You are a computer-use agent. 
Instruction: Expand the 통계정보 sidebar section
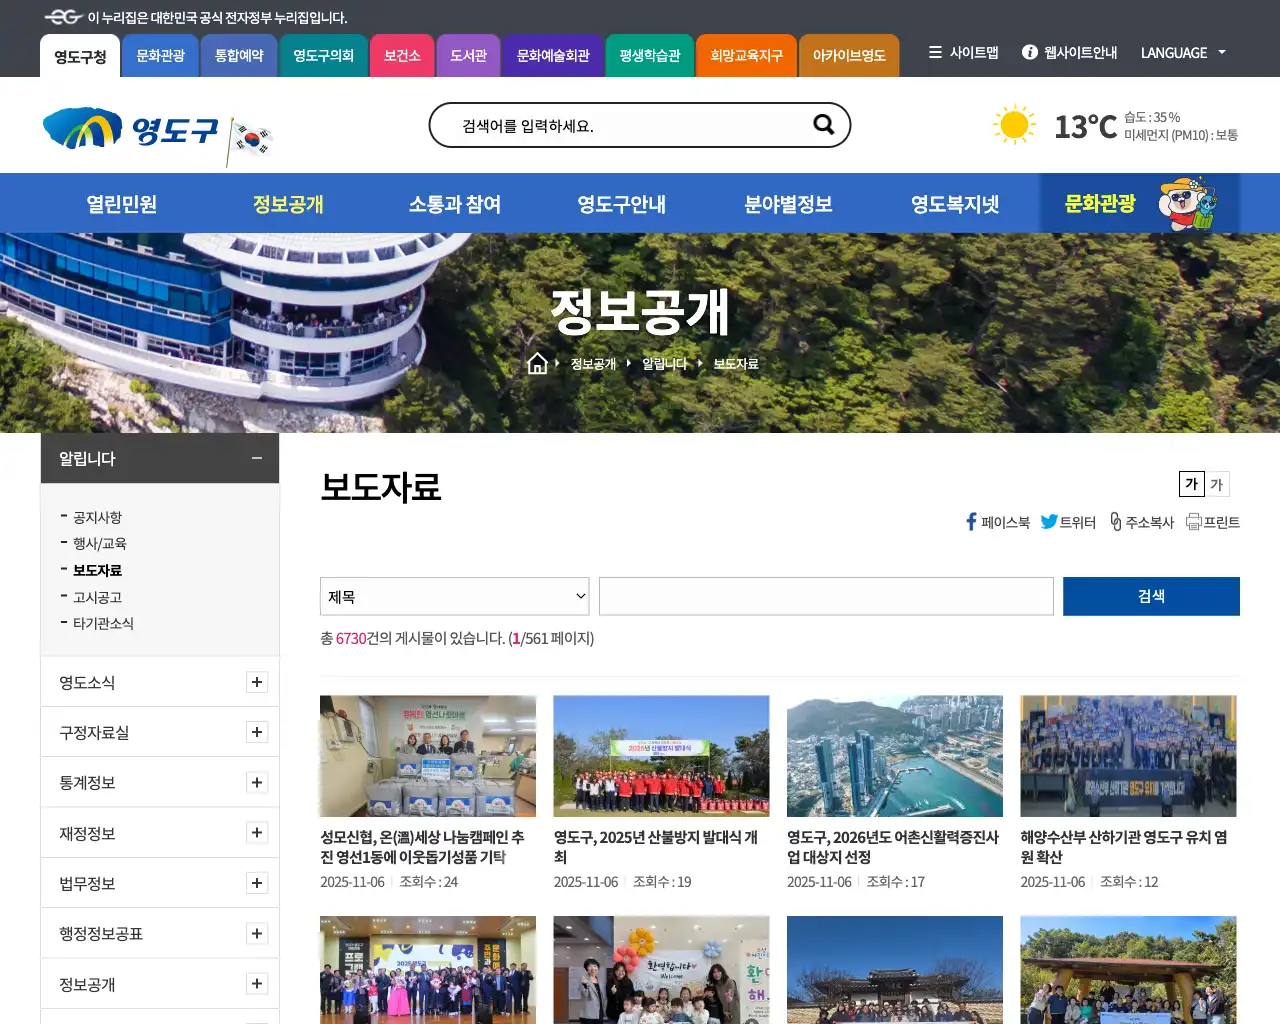point(257,782)
